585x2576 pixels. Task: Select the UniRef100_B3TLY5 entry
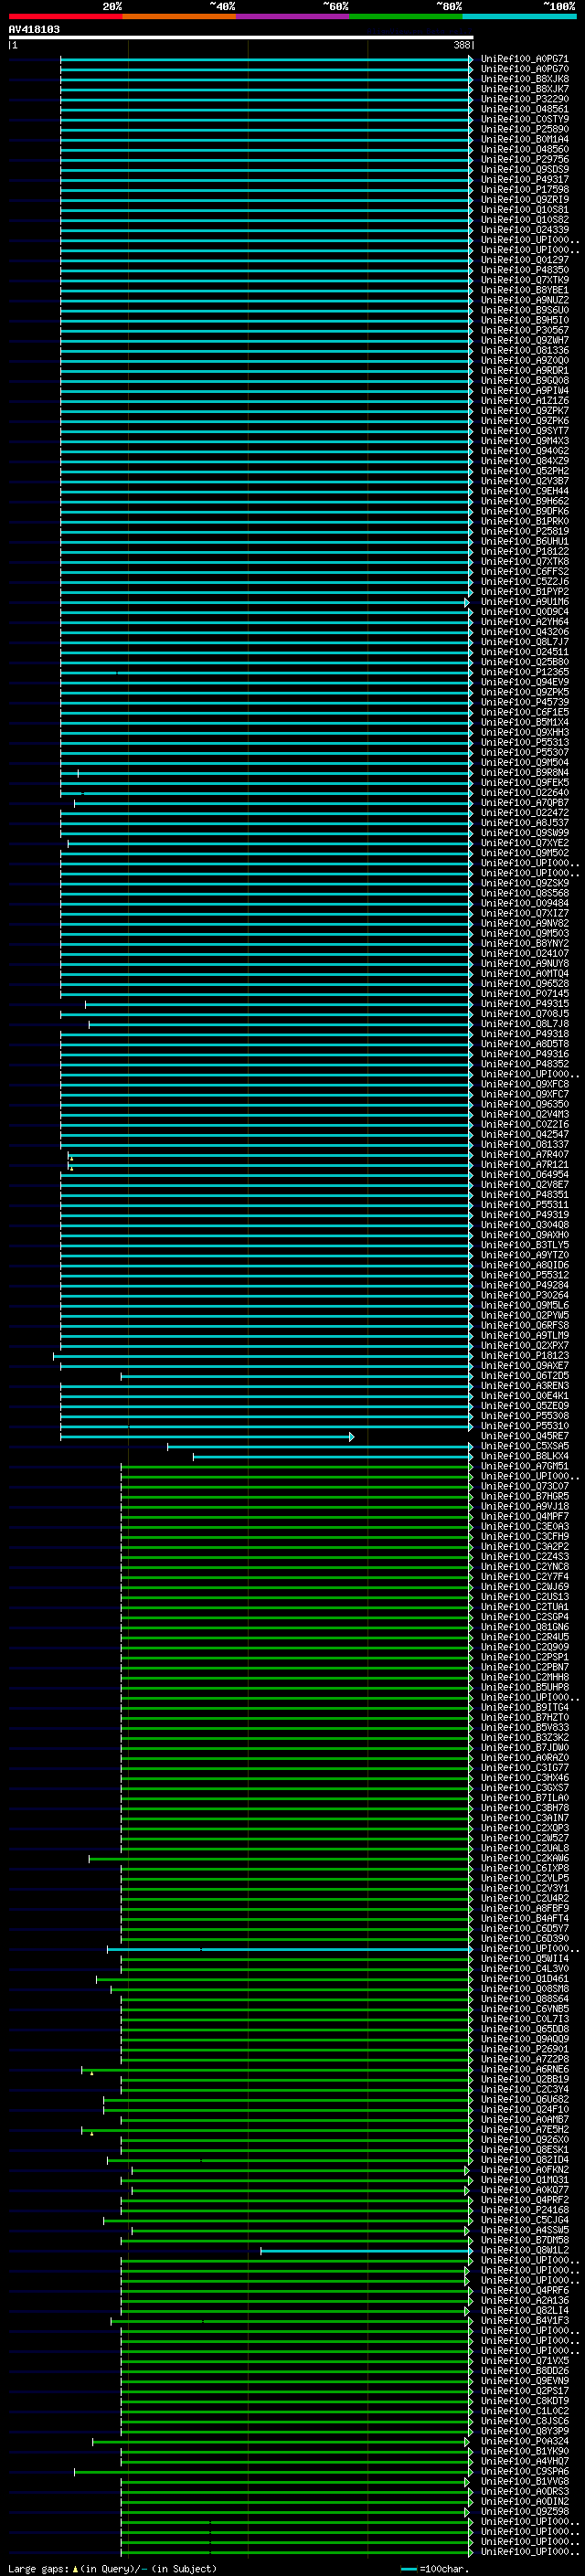point(524,1245)
